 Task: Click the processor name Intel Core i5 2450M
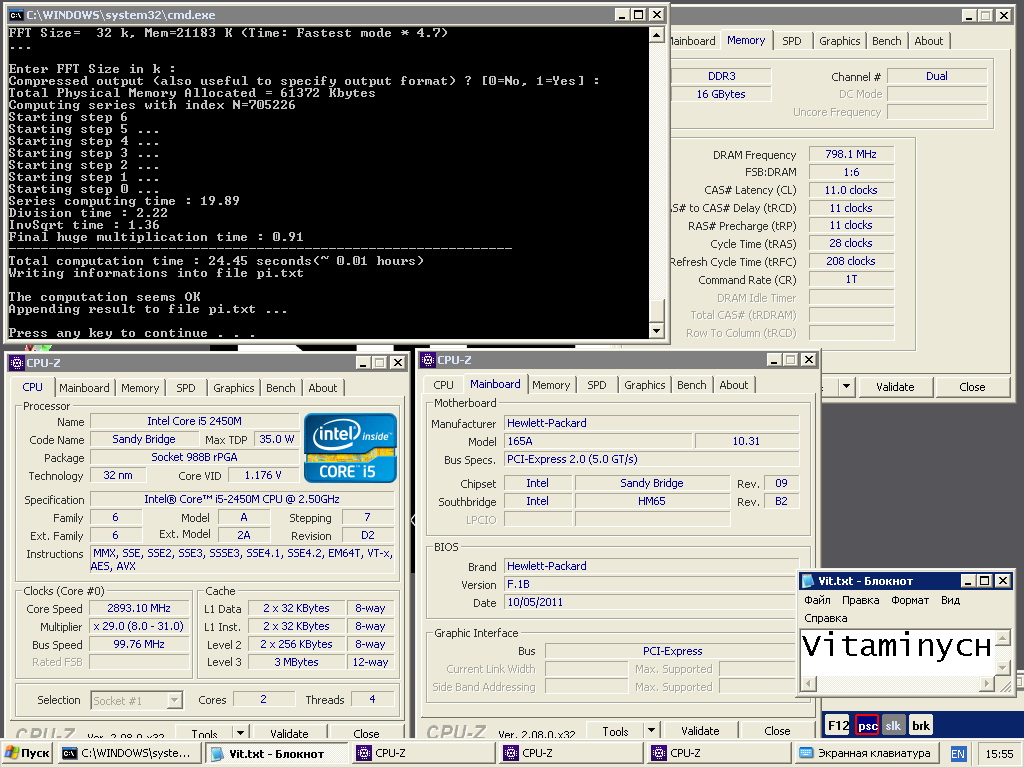coord(194,421)
